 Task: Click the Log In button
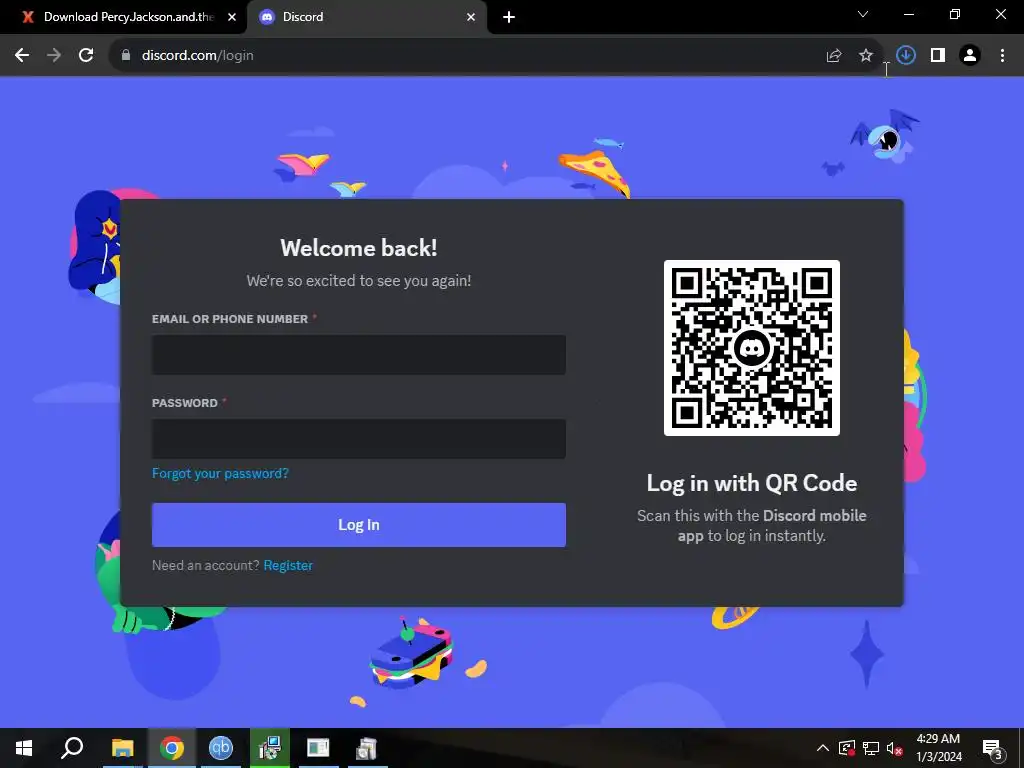359,525
